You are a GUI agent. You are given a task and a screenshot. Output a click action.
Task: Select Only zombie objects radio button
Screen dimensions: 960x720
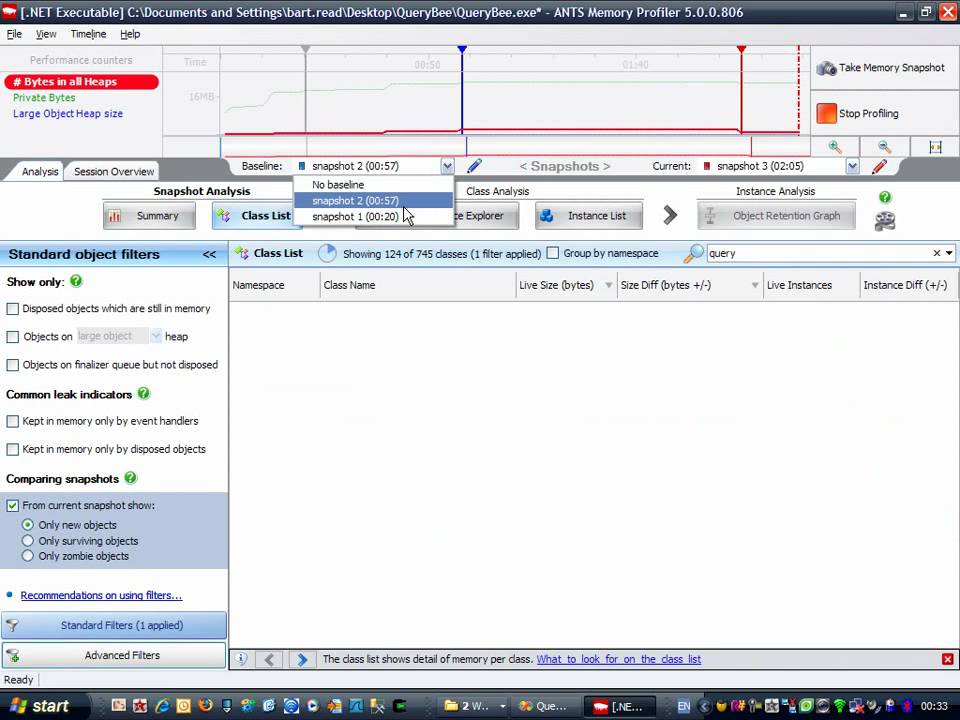point(28,556)
